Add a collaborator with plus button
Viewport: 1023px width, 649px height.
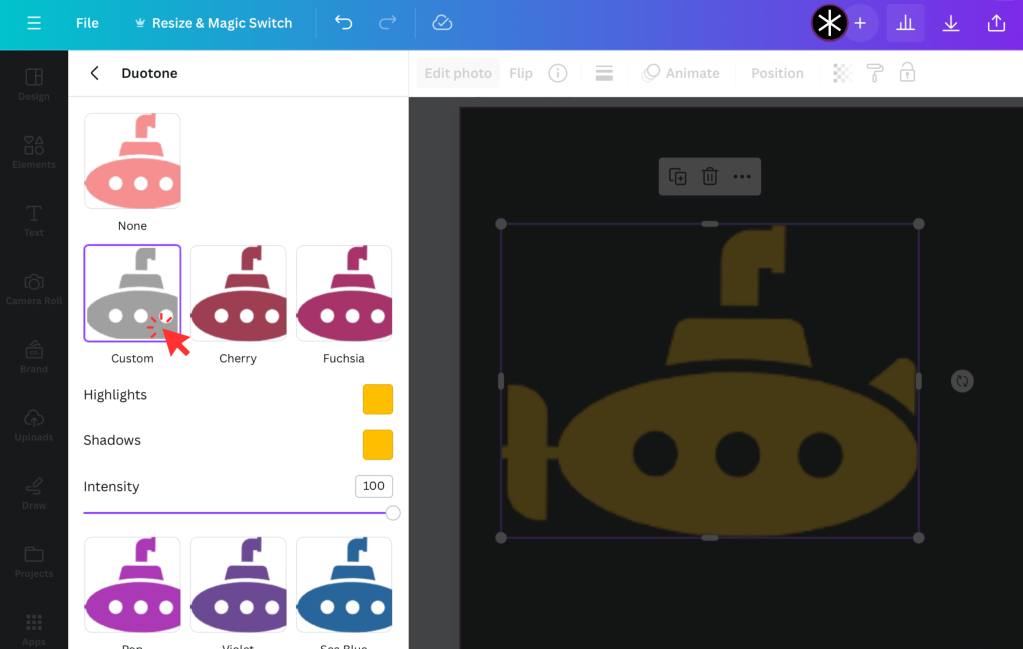pos(861,23)
